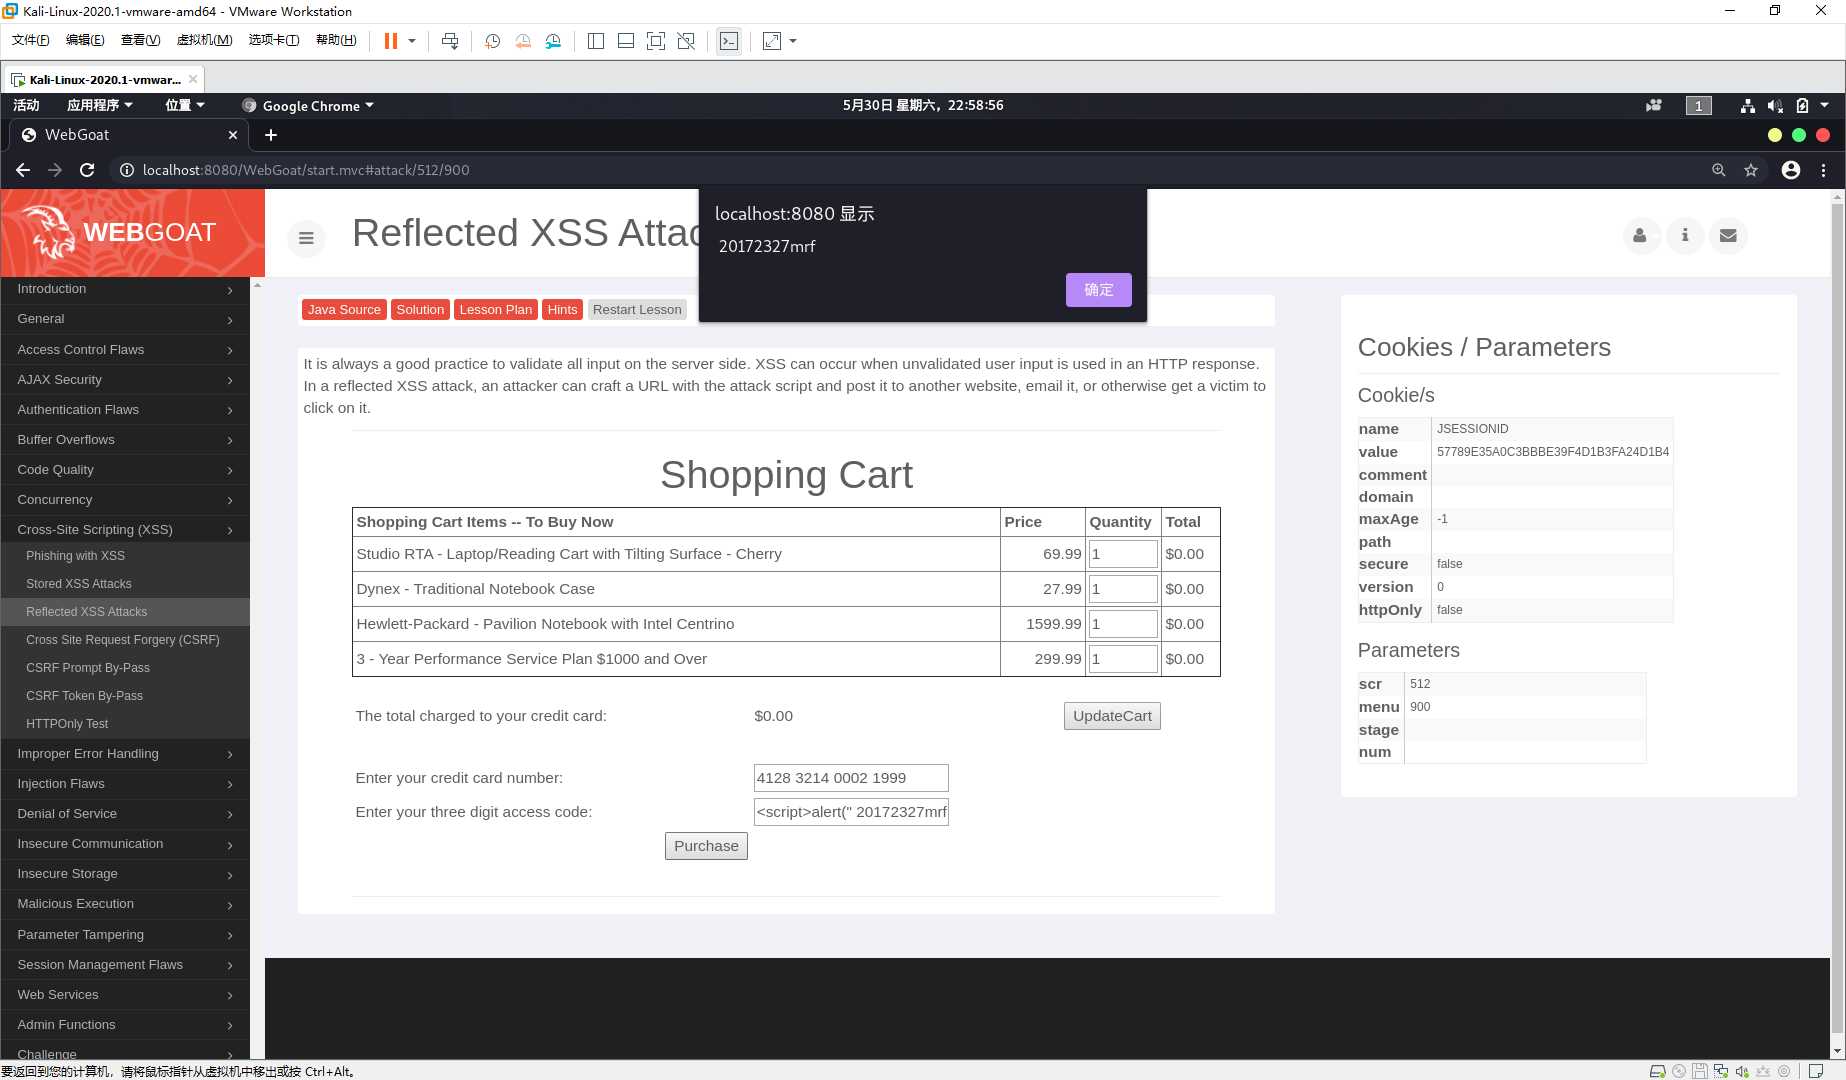Image resolution: width=1846 pixels, height=1080 pixels.
Task: Click the screen recorder camera icon
Action: click(x=1654, y=105)
